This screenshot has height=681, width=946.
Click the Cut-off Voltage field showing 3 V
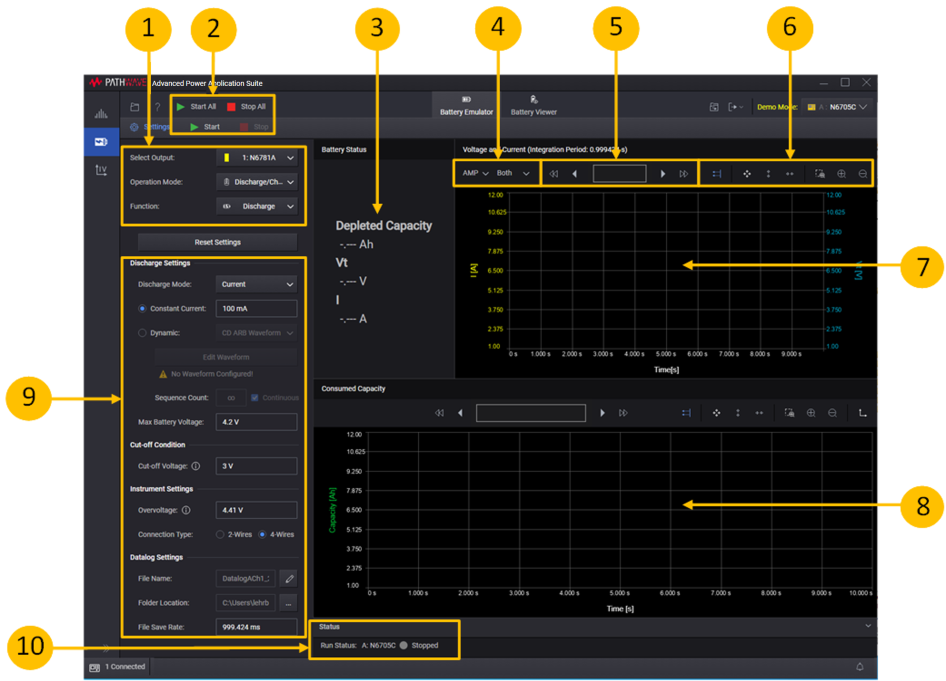point(256,466)
